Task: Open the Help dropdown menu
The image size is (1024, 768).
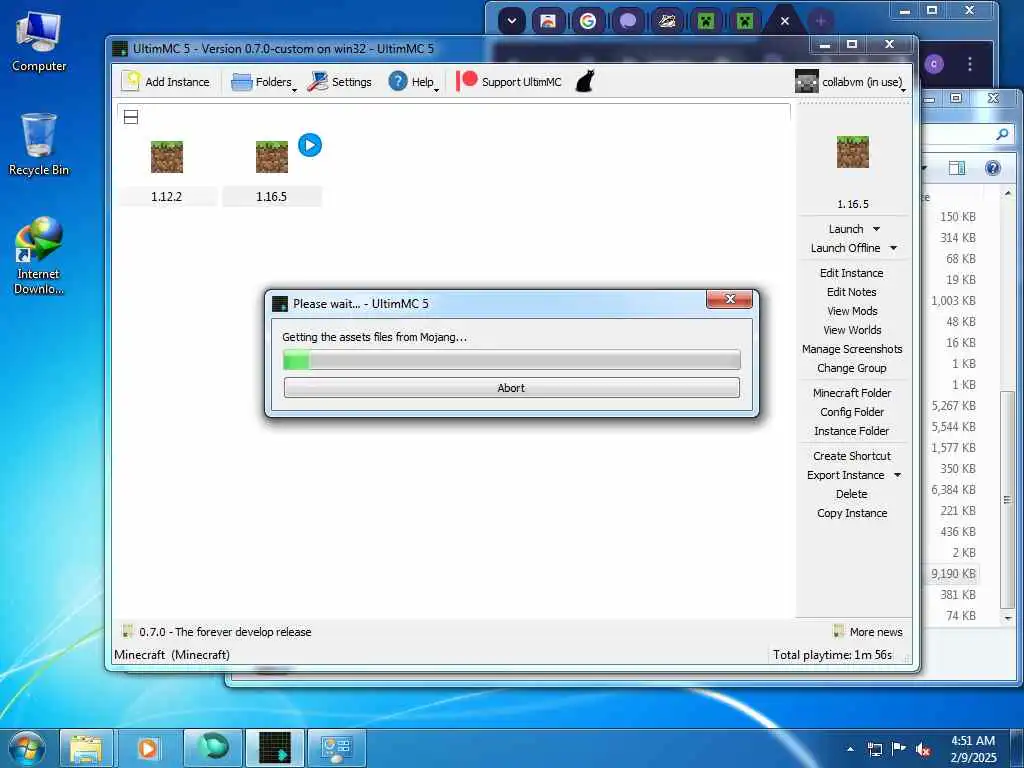Action: pyautogui.click(x=413, y=82)
